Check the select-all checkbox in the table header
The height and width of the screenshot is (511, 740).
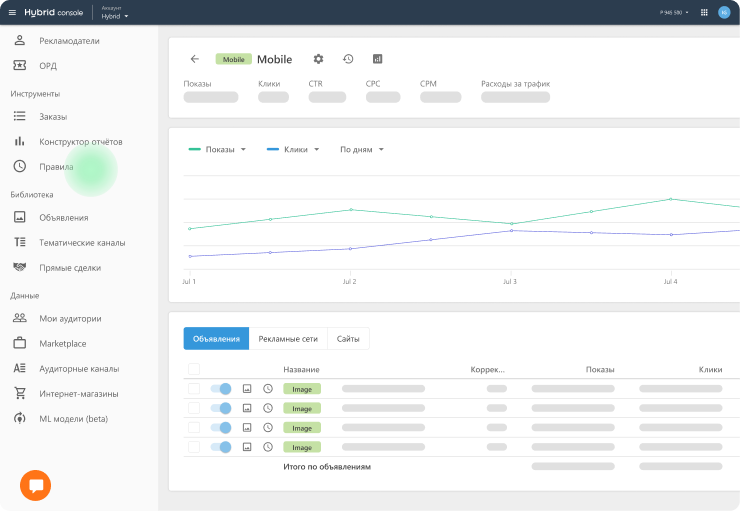point(194,369)
